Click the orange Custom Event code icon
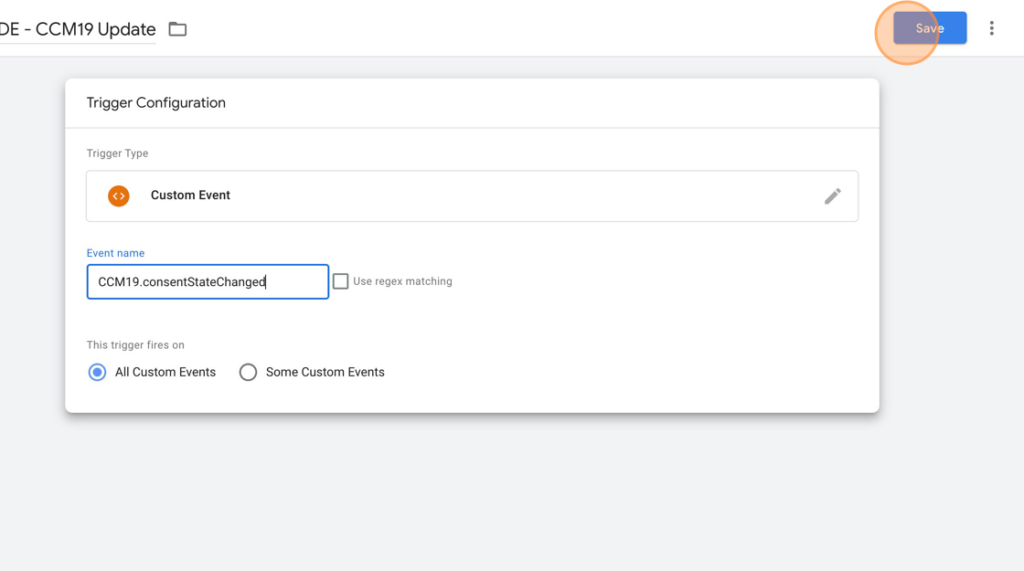 119,196
